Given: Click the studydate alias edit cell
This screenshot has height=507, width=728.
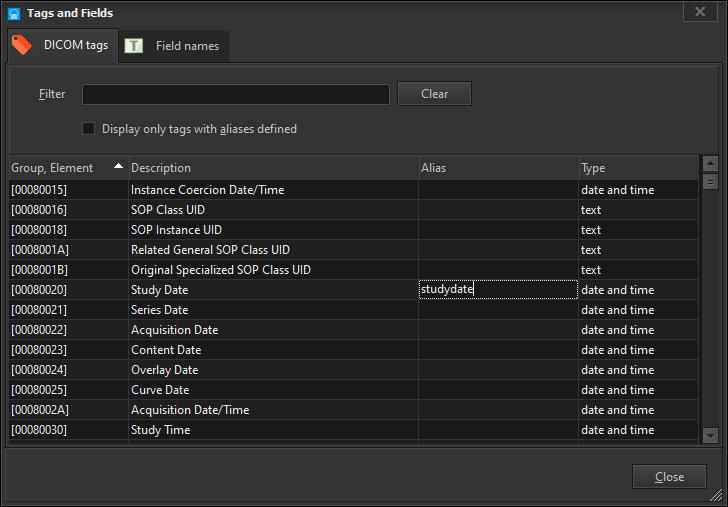Looking at the screenshot, I should click(497, 290).
